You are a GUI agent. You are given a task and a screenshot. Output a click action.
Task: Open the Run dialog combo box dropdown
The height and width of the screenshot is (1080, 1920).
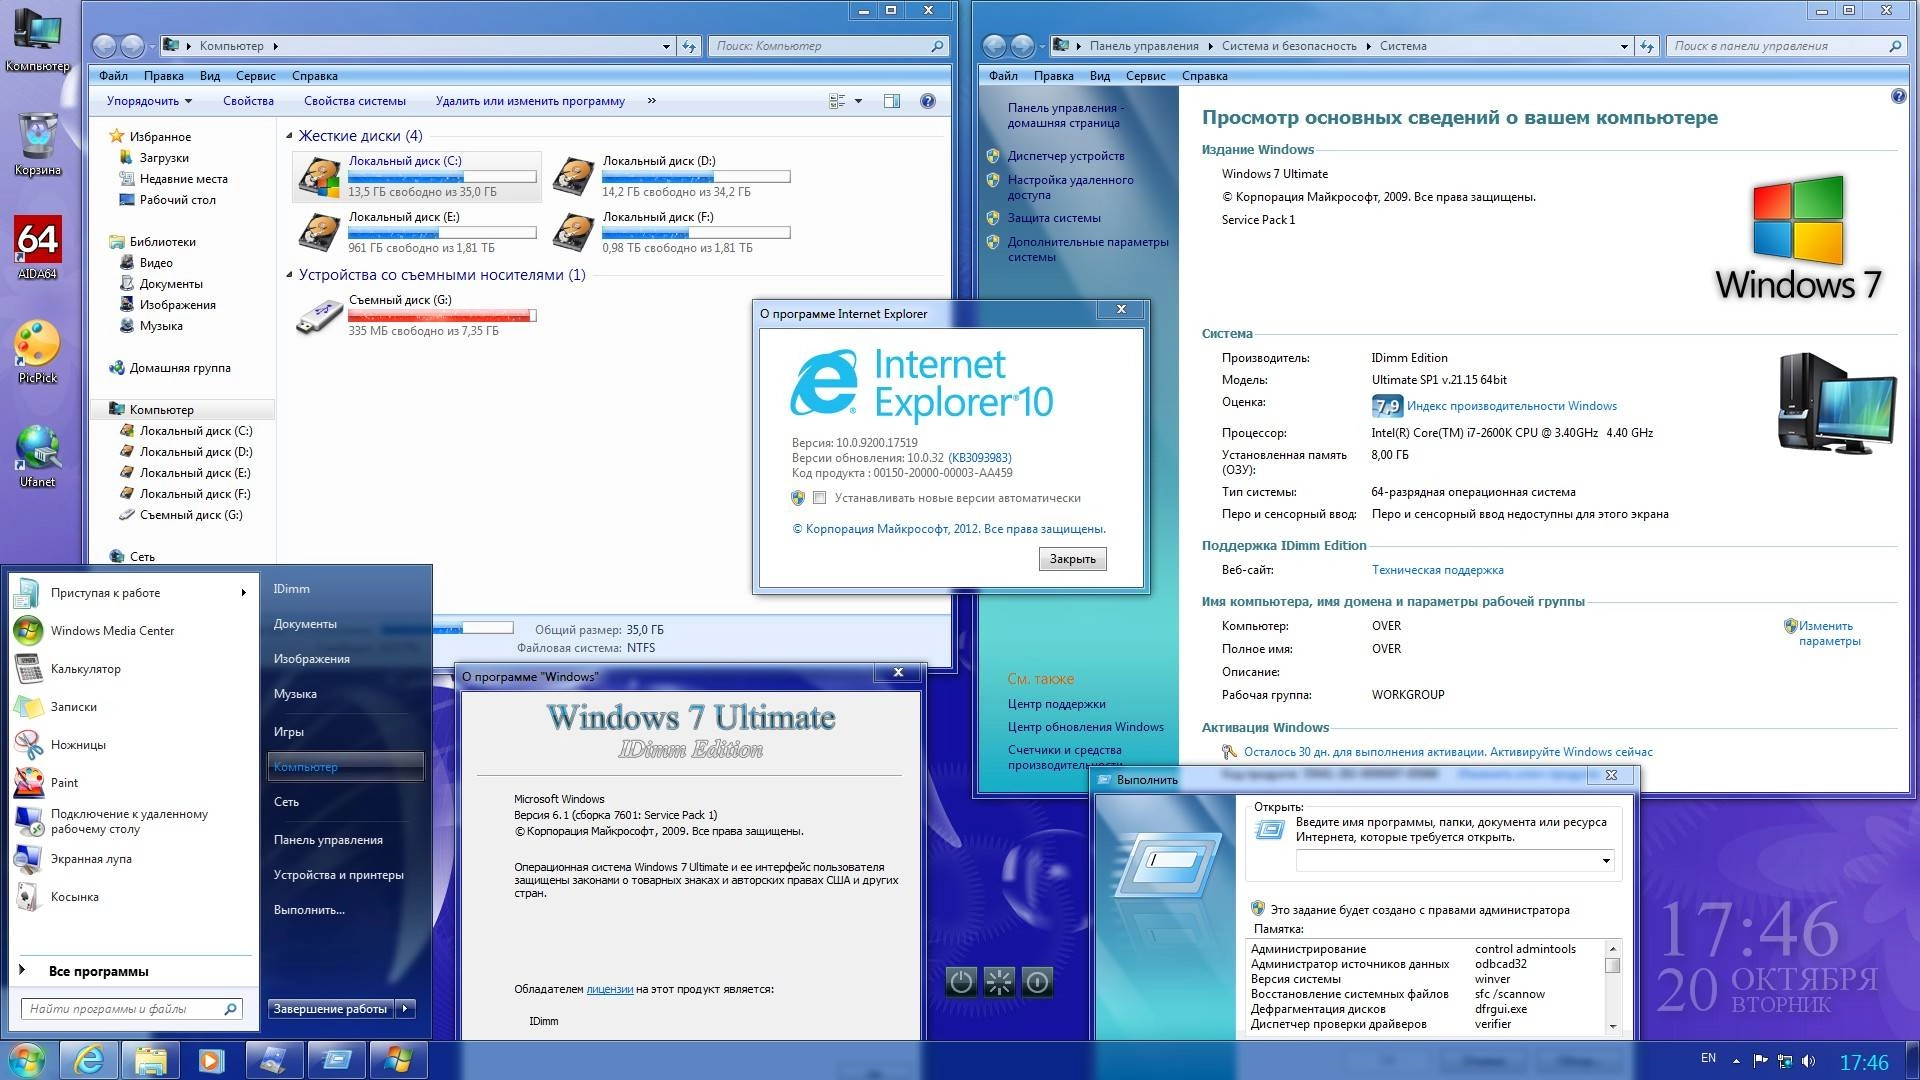pos(1606,861)
